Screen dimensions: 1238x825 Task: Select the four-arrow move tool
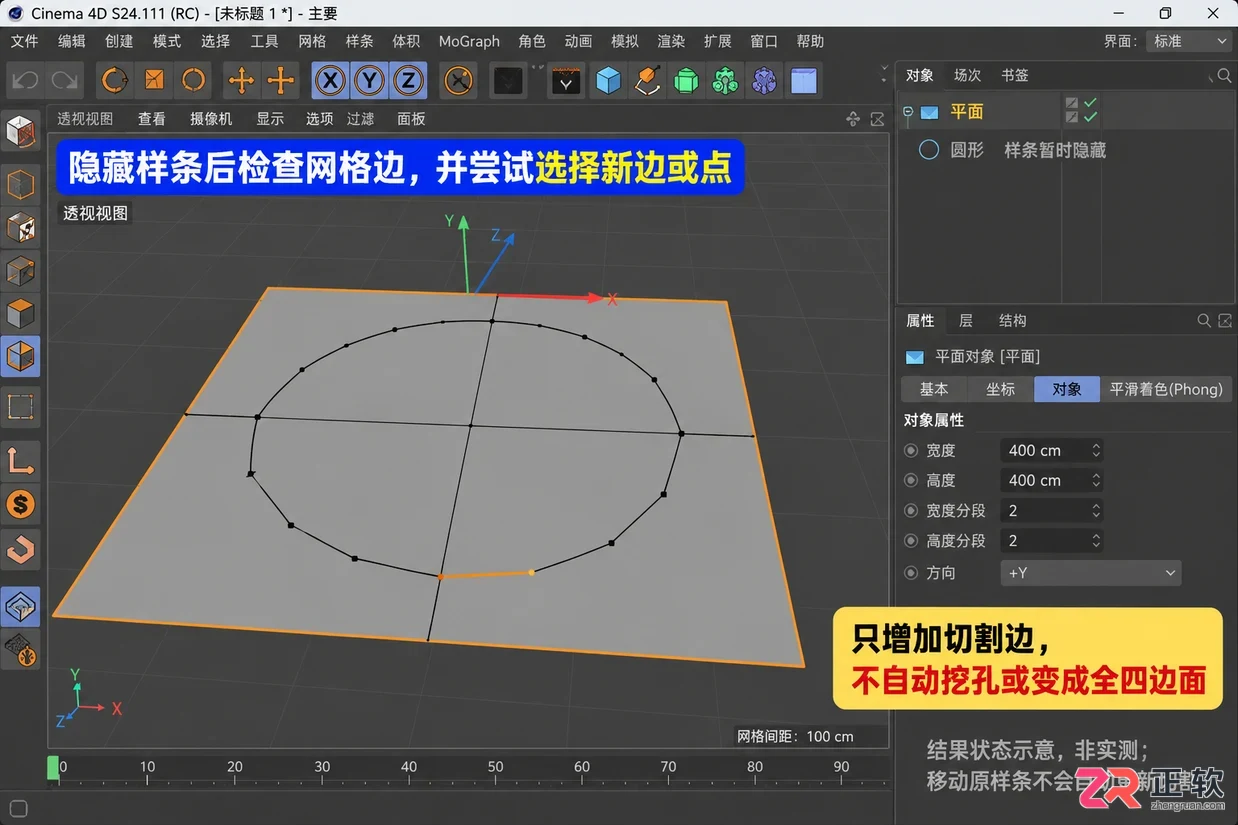(x=241, y=80)
